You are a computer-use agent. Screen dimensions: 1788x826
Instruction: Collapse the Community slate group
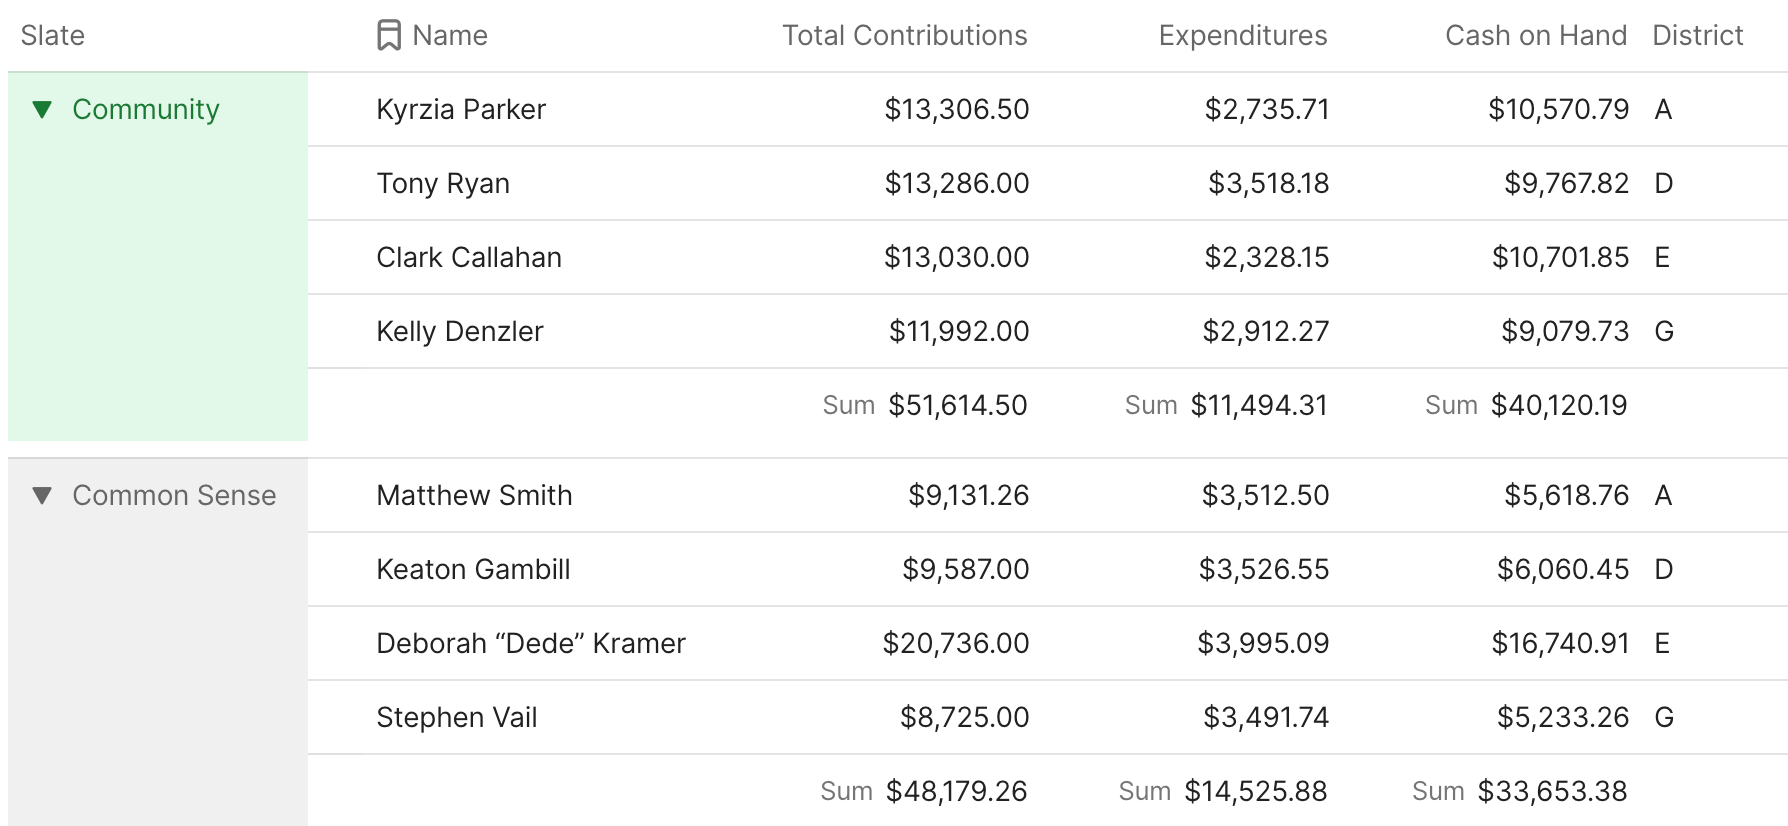[x=42, y=109]
